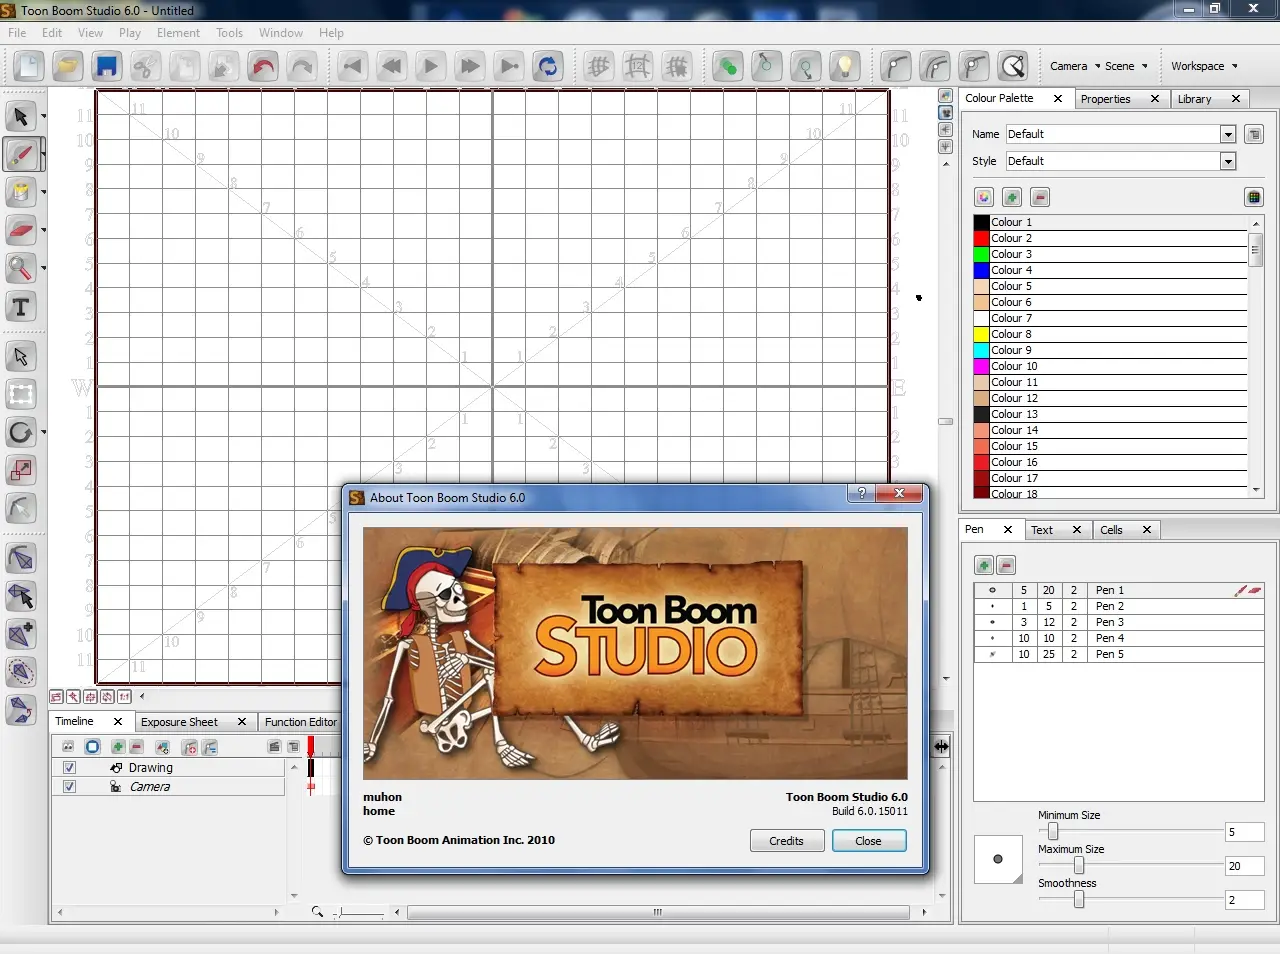Select the black arrow Select tool

click(x=21, y=117)
